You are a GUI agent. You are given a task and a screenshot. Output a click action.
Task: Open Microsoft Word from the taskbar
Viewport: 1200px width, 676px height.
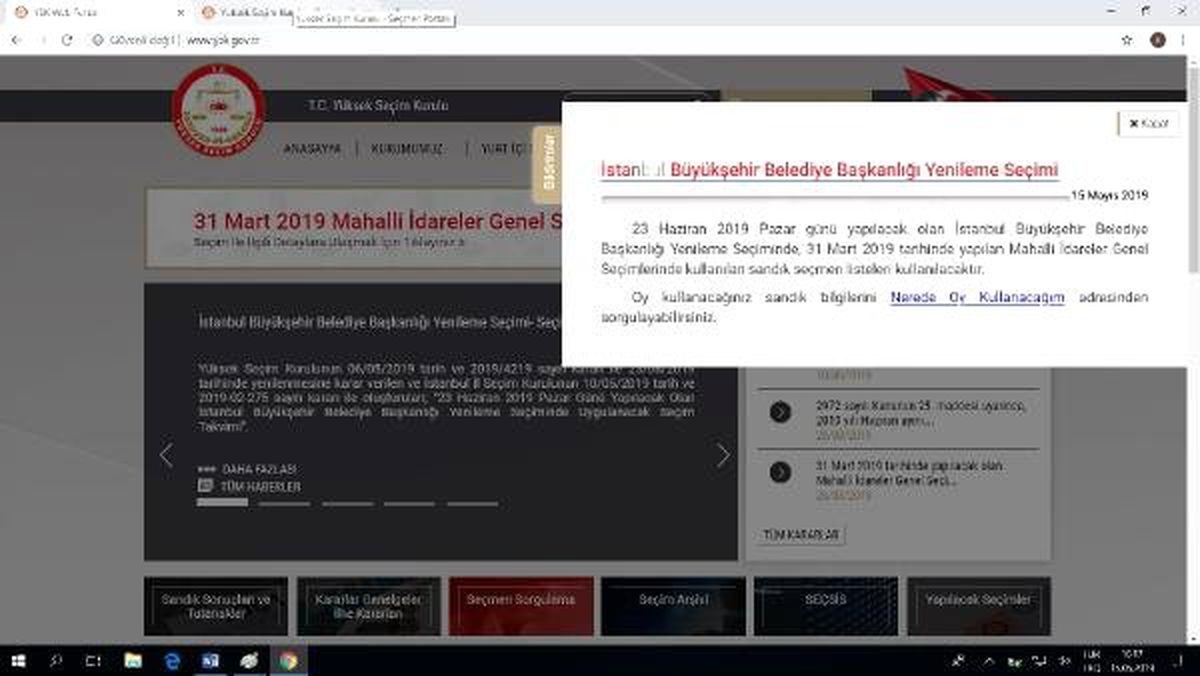click(210, 661)
